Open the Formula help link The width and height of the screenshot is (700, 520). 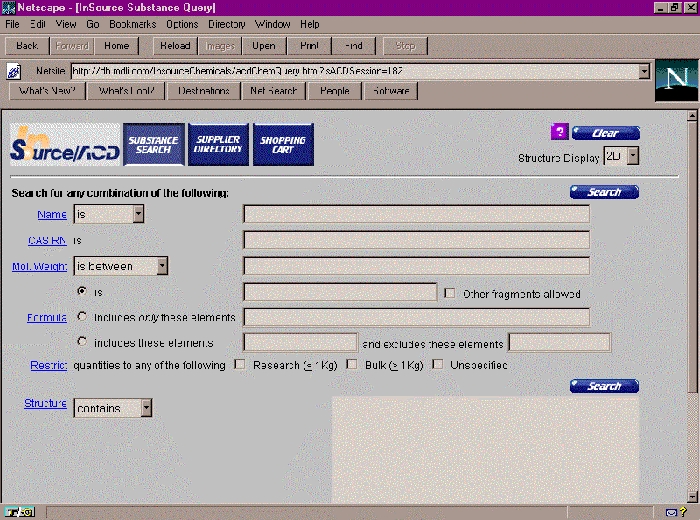47,317
